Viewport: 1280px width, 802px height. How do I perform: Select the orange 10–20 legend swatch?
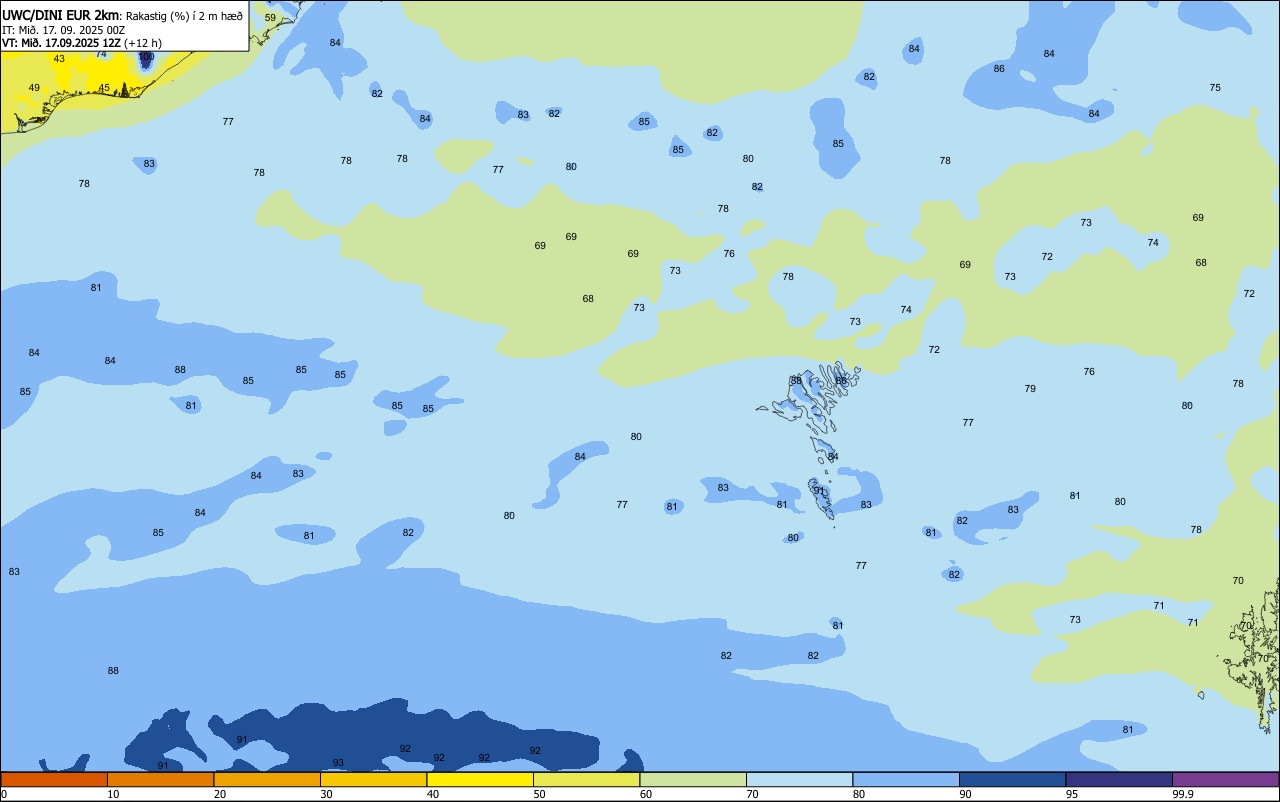point(160,779)
